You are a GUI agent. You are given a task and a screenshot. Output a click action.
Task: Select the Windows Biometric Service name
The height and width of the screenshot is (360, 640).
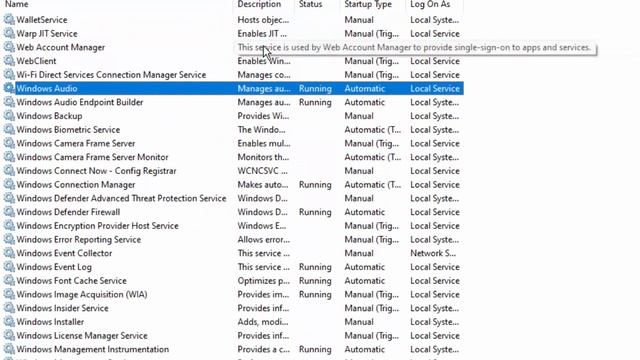[x=68, y=129]
